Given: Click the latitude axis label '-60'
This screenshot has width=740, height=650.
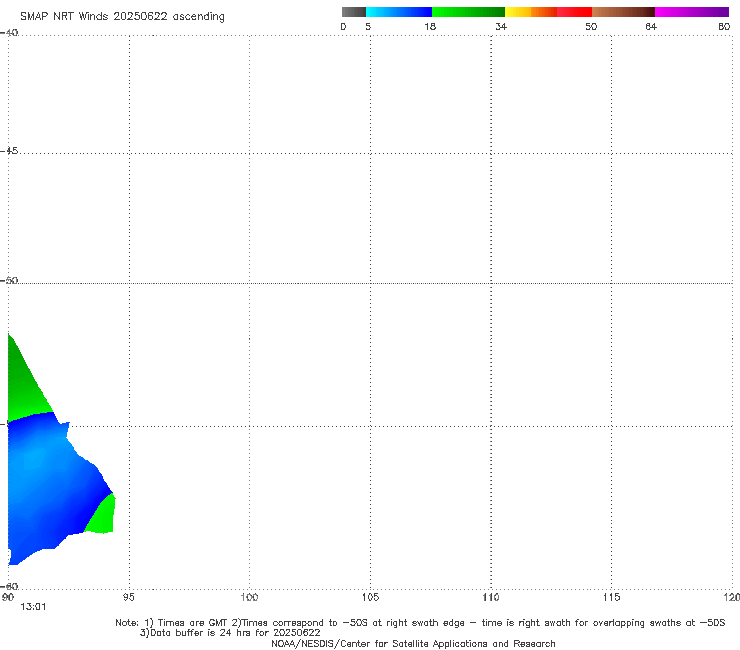Looking at the screenshot, I should tap(9, 586).
